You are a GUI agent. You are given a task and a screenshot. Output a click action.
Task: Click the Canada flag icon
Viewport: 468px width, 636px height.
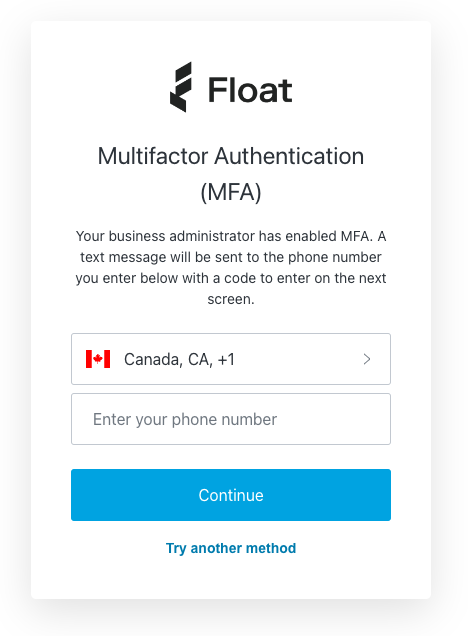click(98, 359)
